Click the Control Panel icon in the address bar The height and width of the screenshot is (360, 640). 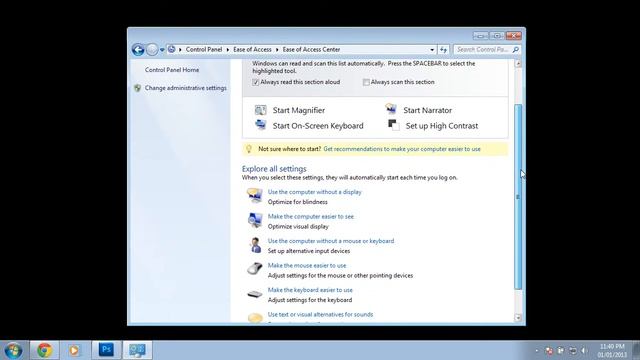coord(172,49)
